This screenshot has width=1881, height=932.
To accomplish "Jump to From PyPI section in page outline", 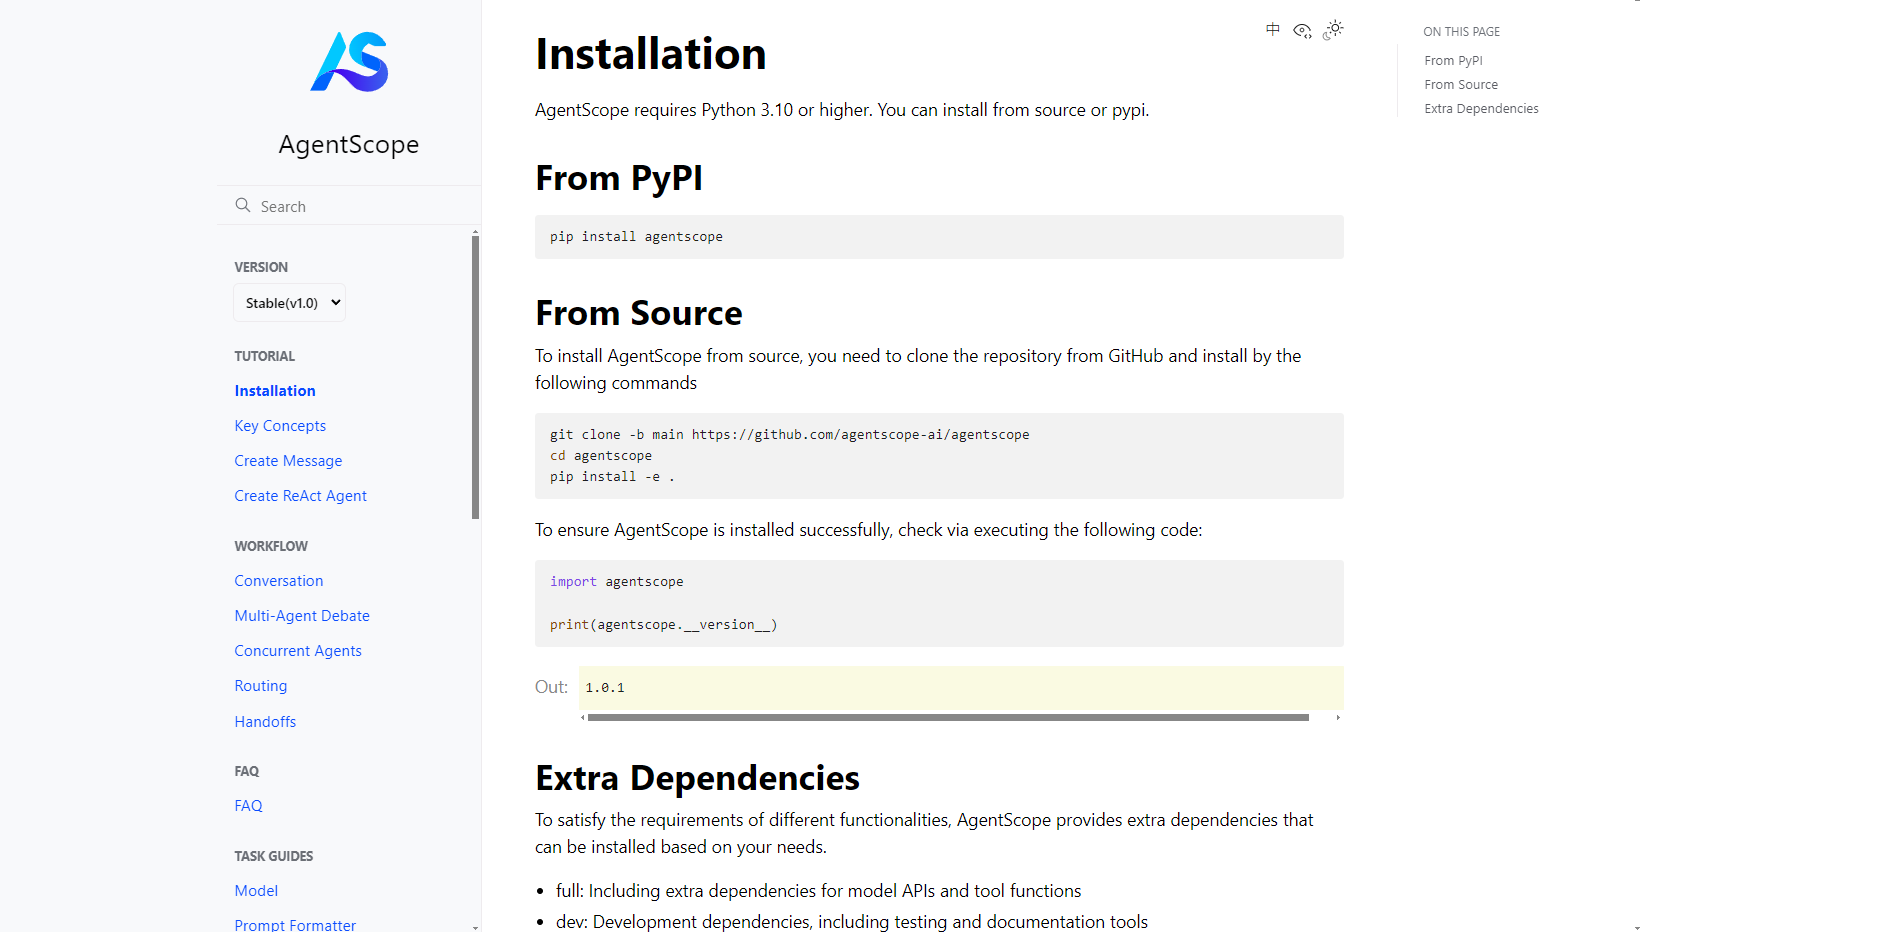I will pyautogui.click(x=1453, y=61).
